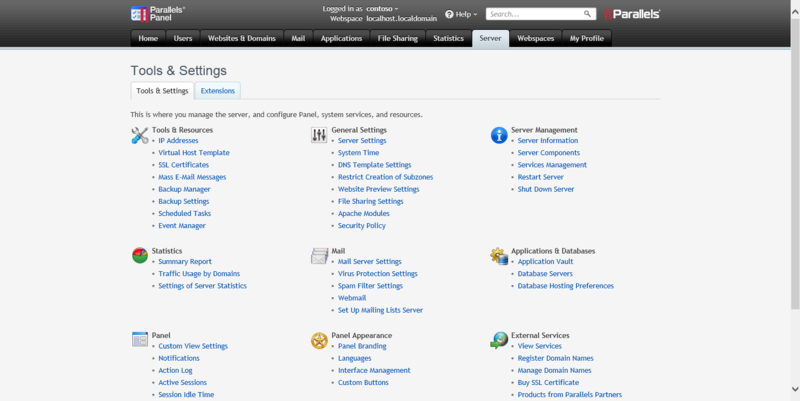800x401 pixels.
Task: Open Virtual Host Template link
Action: 194,153
